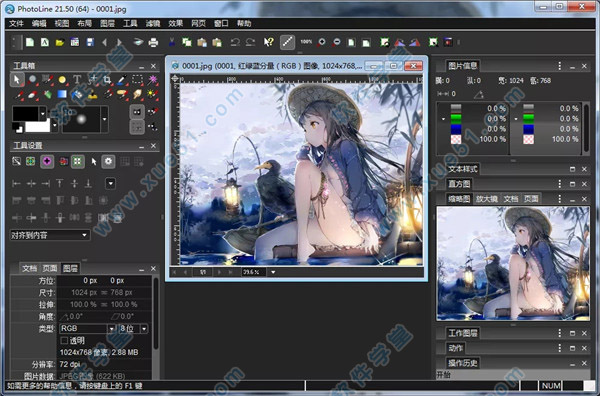This screenshot has height=396, width=600.
Task: Enable the 透明 checkbox
Action: tap(64, 340)
